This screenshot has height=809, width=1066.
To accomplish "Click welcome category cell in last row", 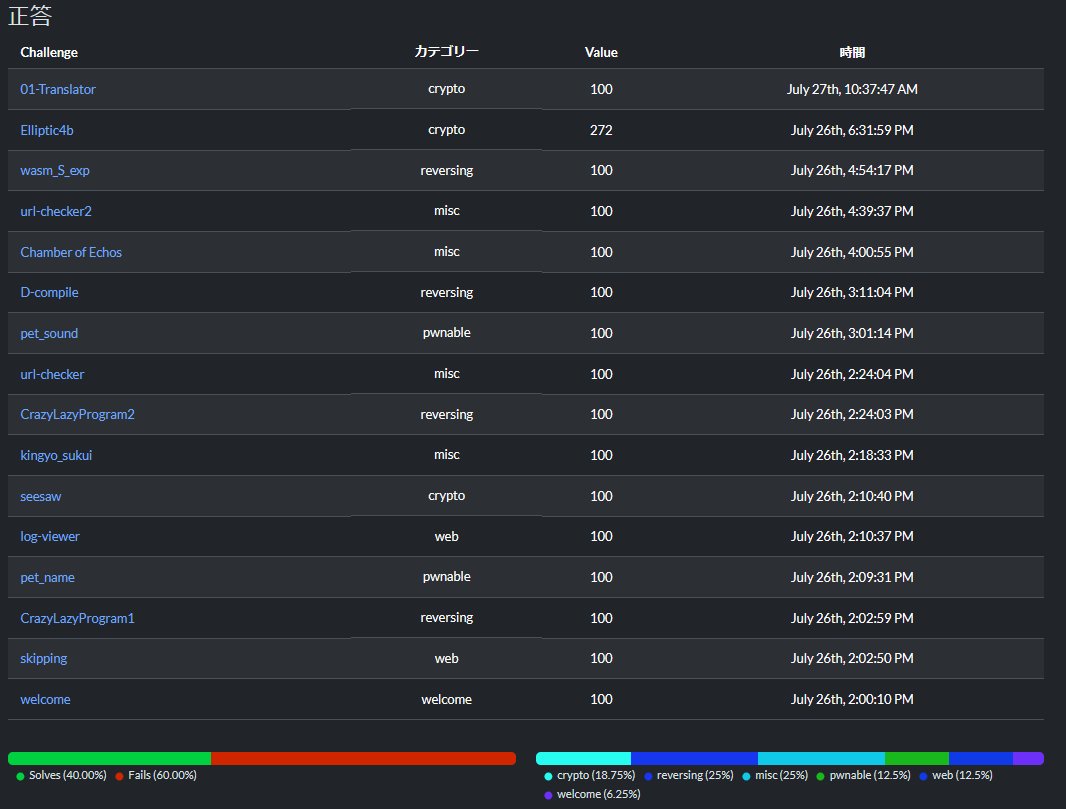I will pyautogui.click(x=447, y=700).
